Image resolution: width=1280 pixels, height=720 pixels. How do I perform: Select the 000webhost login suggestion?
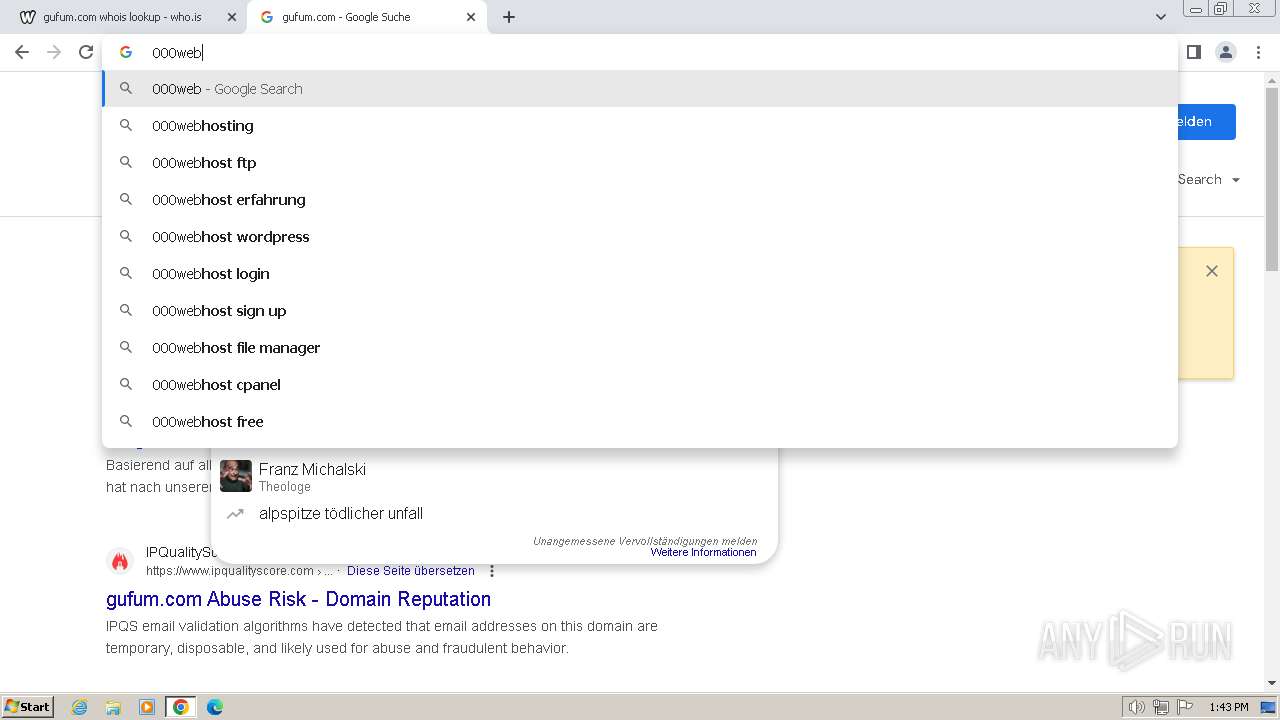point(640,274)
